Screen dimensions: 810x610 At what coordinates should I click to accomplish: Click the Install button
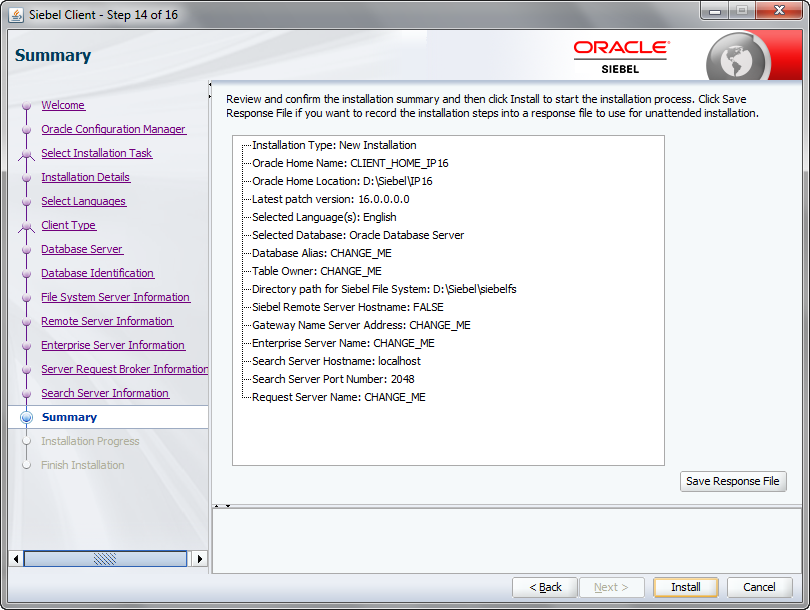click(x=686, y=587)
